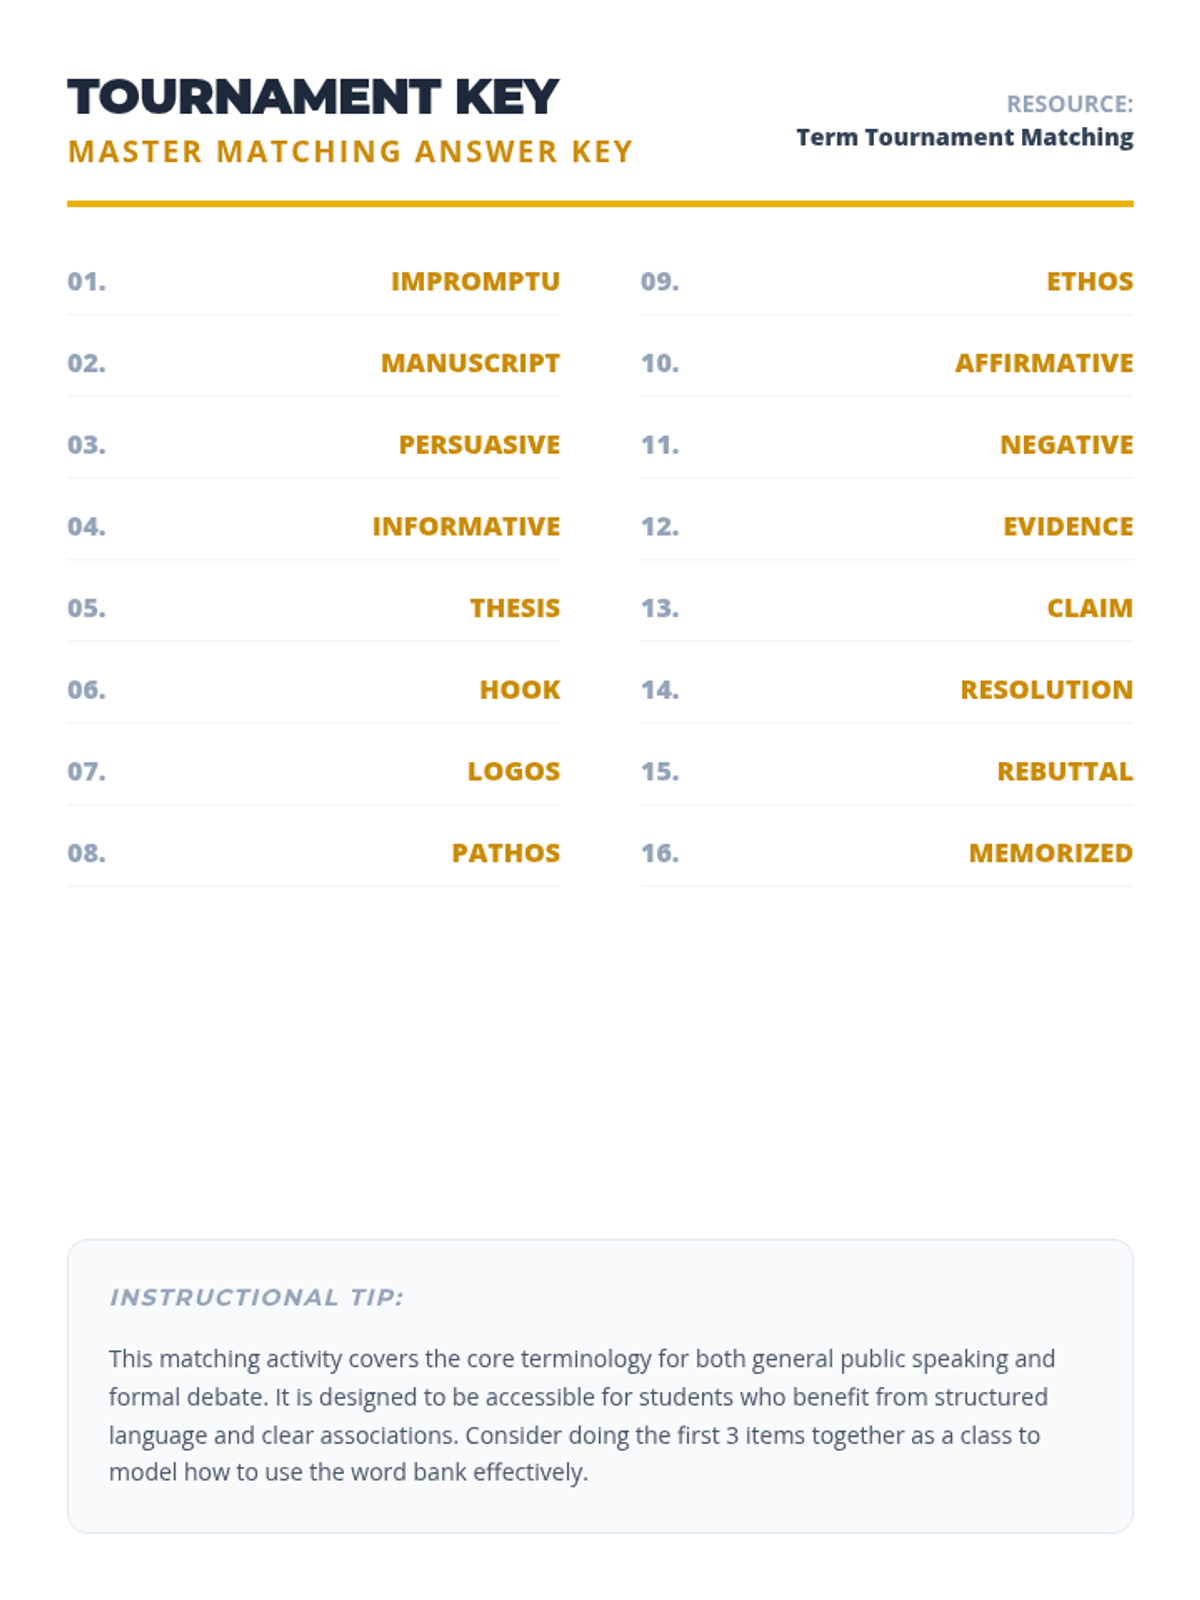This screenshot has width=1200, height=1600.
Task: Select the AFFIRMATIVE answer term
Action: tap(1044, 363)
